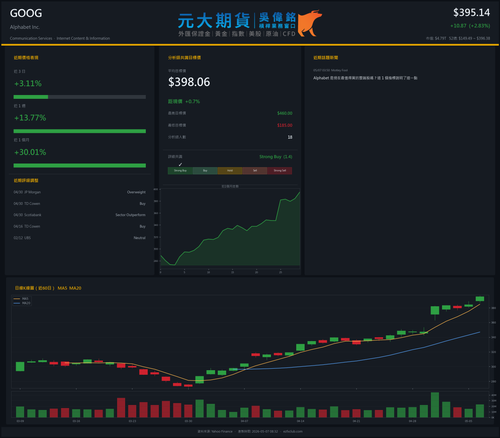This screenshot has width=500, height=438.
Task: Click the +10.87 (+2.83%) price change
Action: pyautogui.click(x=470, y=26)
